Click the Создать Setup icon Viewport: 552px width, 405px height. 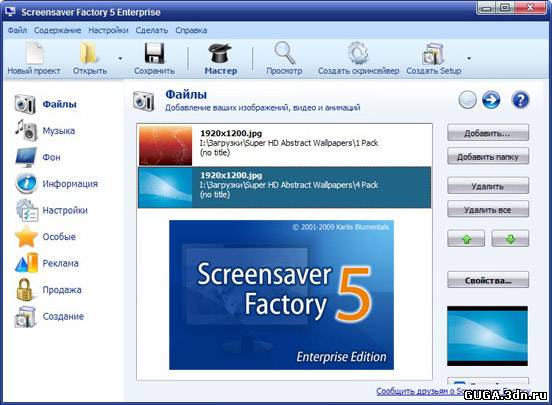(x=433, y=54)
